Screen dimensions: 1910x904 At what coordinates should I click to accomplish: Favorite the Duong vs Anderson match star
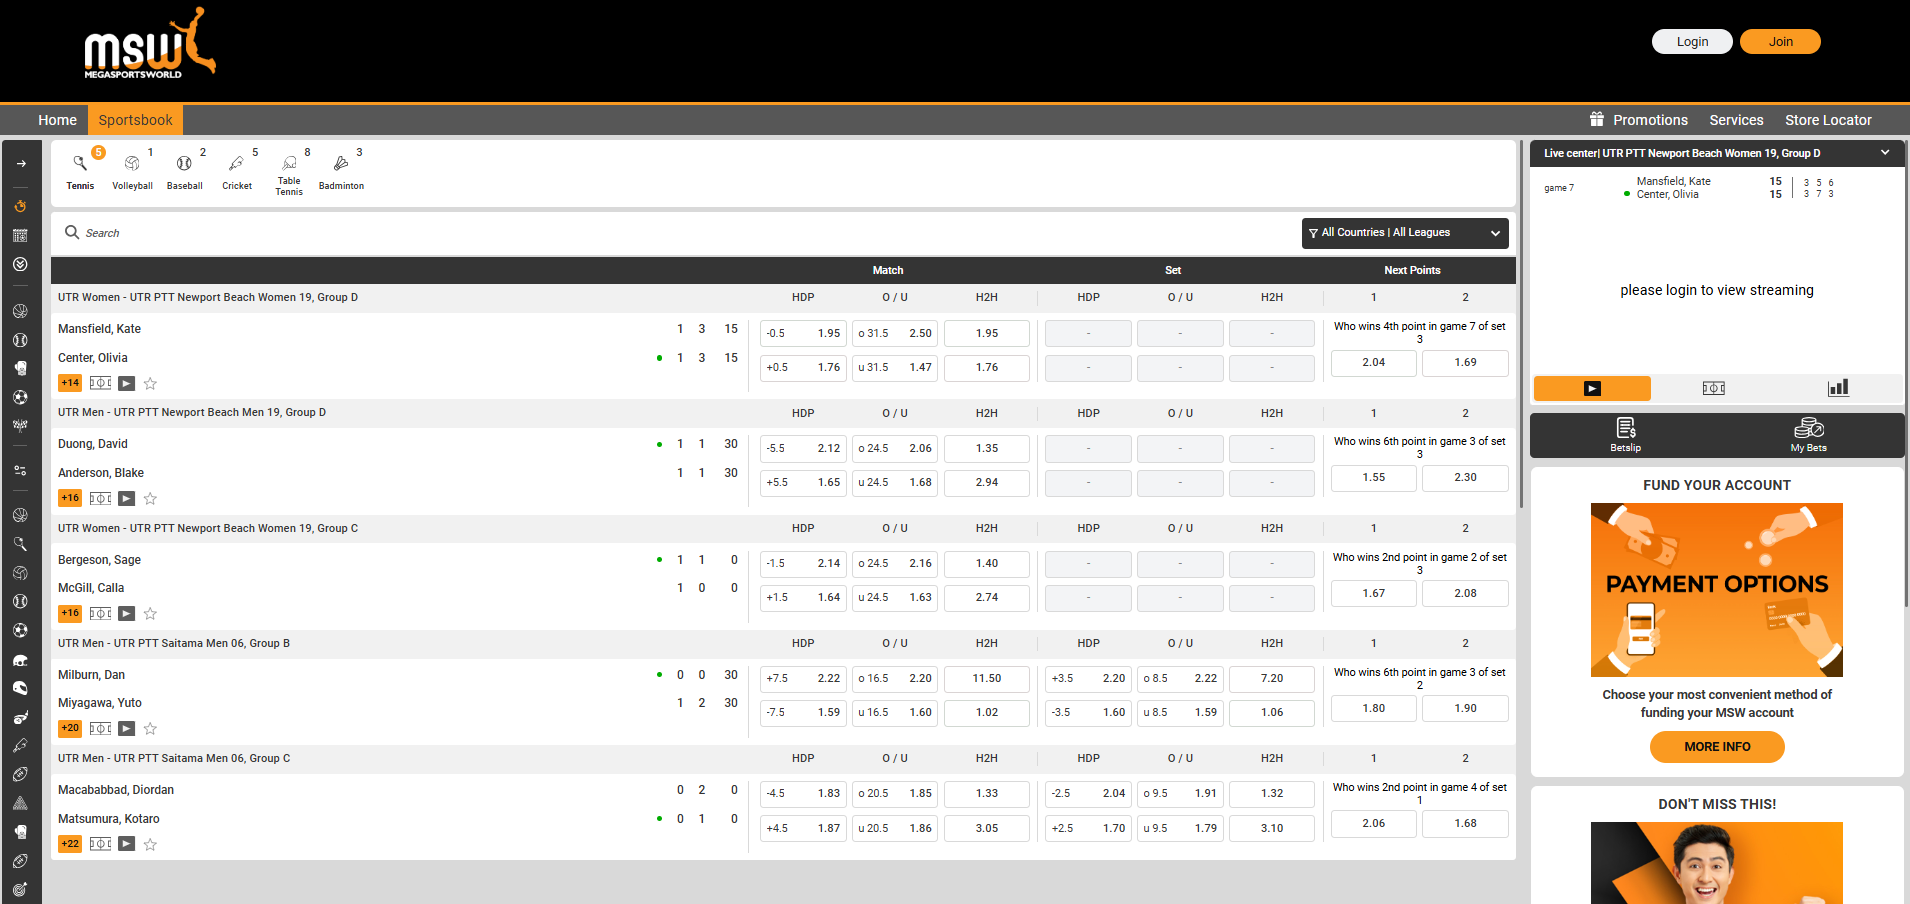click(150, 498)
